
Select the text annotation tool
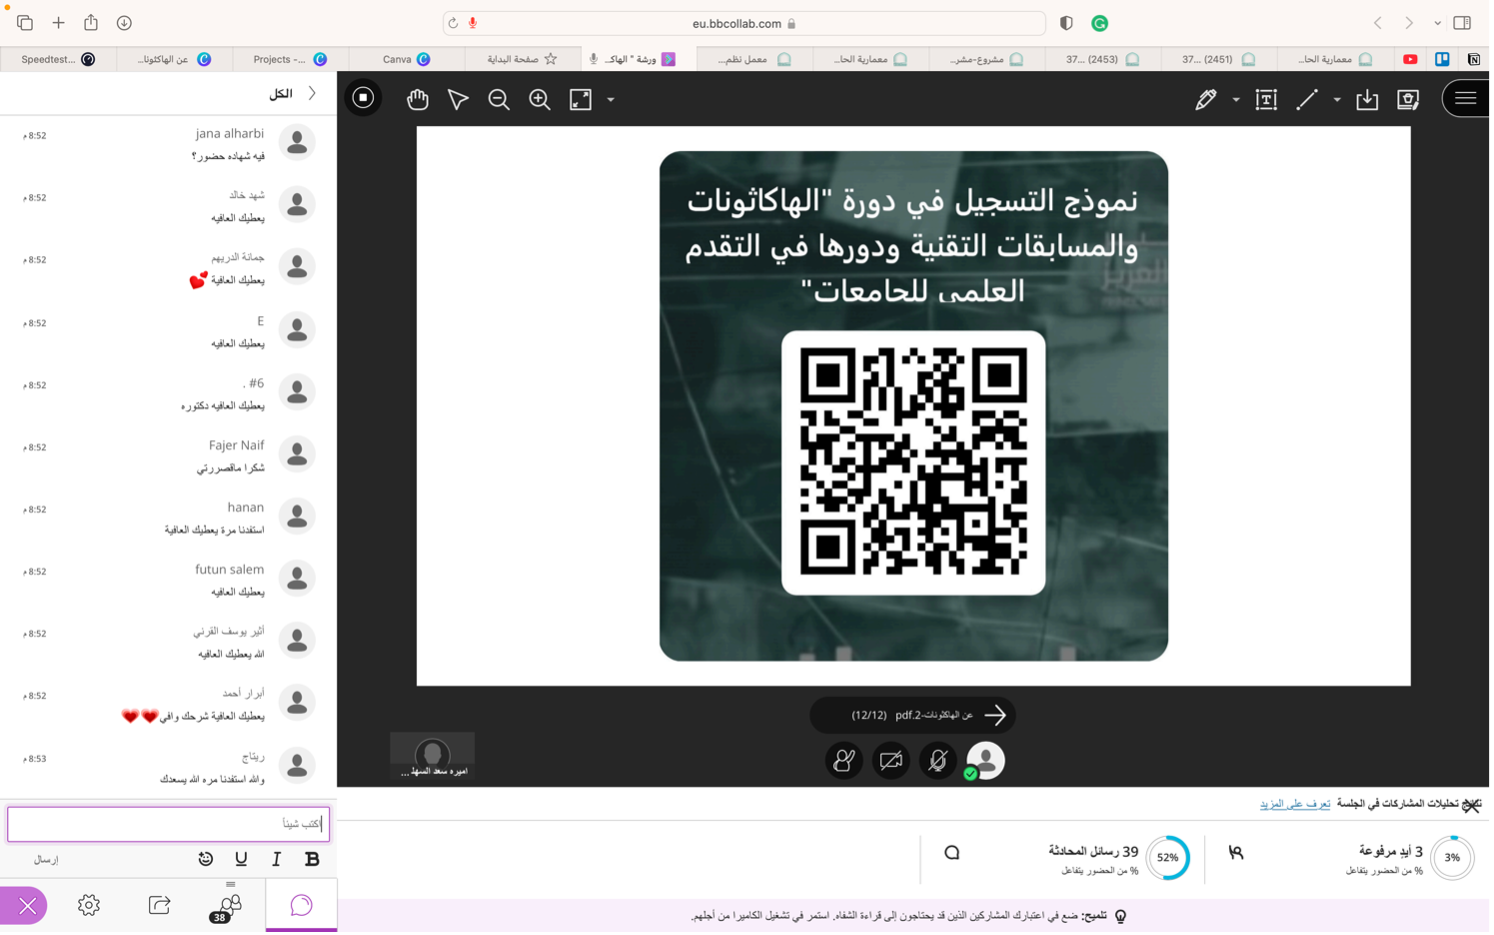[1266, 99]
